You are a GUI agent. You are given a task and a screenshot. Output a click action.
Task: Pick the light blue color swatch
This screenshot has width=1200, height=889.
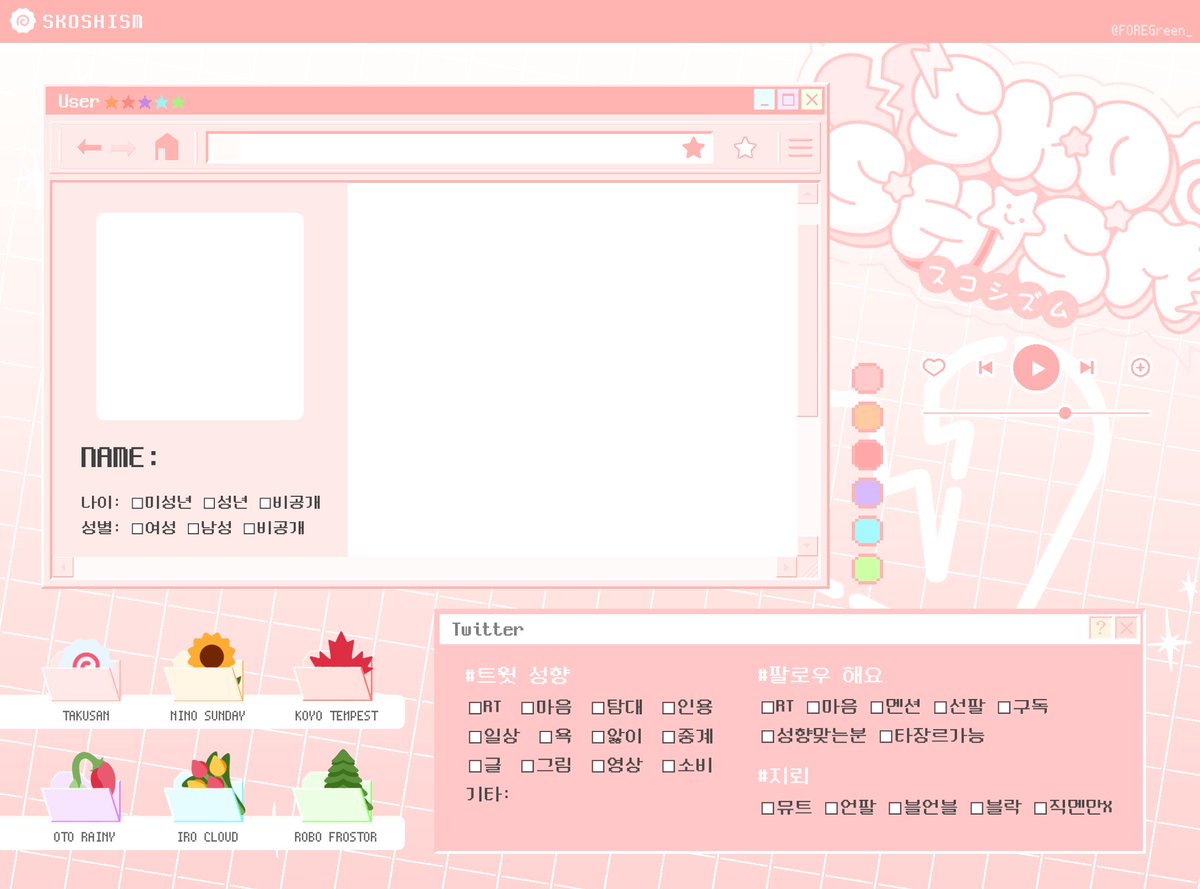pyautogui.click(x=867, y=530)
